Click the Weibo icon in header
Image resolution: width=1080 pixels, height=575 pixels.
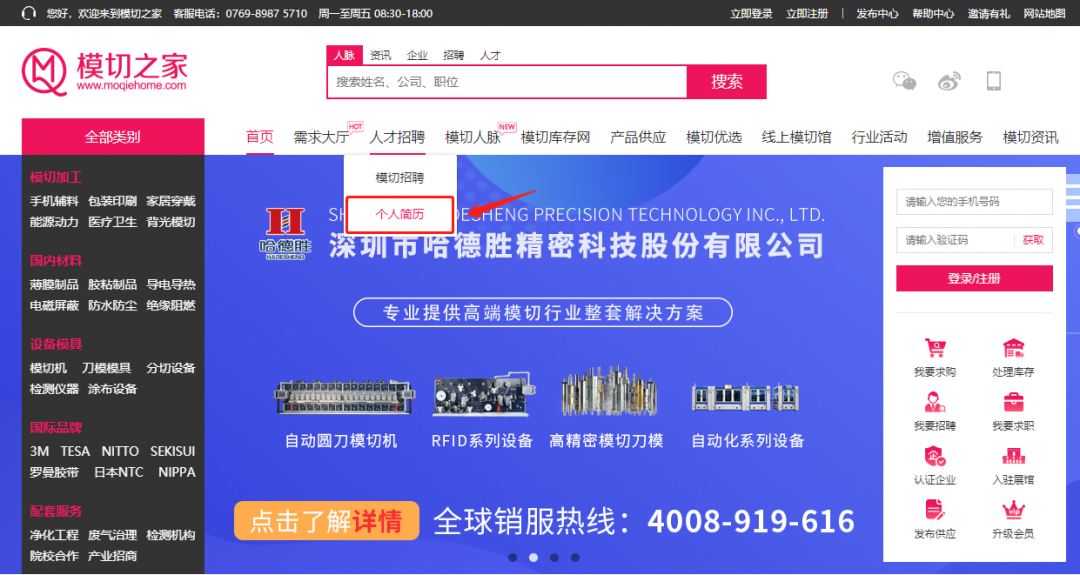click(x=949, y=81)
